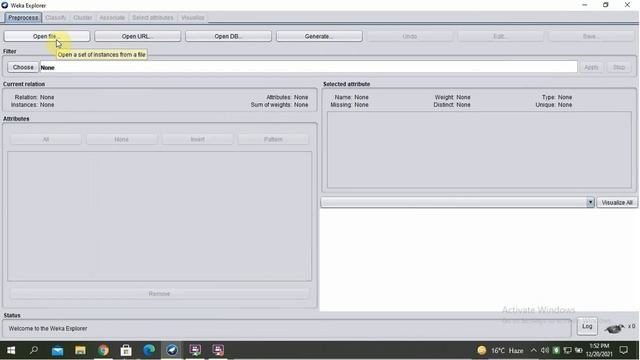Click the Invert attributes button
640x360 pixels.
point(198,140)
